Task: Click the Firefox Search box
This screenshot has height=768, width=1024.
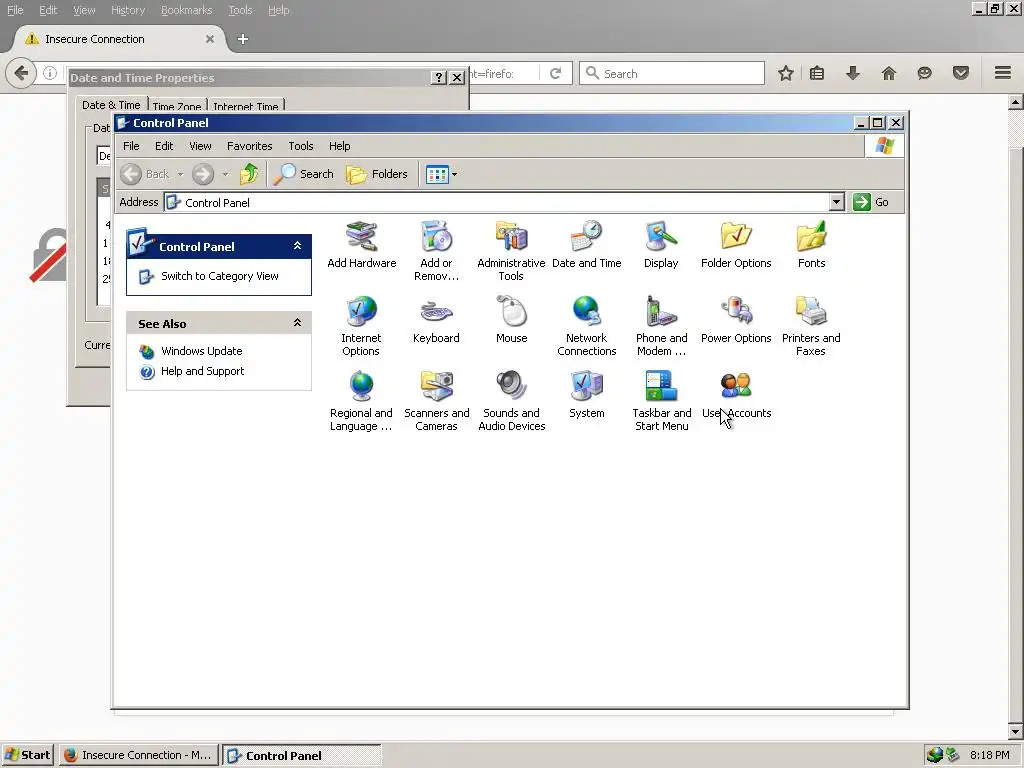Action: click(671, 73)
